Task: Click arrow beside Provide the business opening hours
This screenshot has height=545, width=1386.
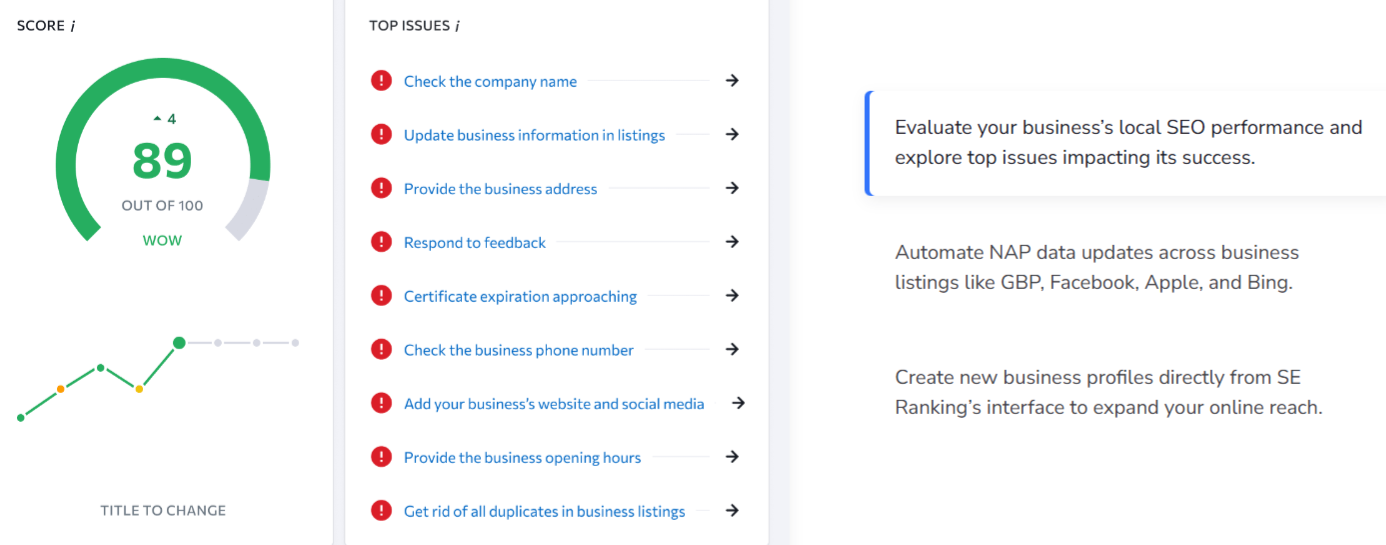Action: (x=732, y=456)
